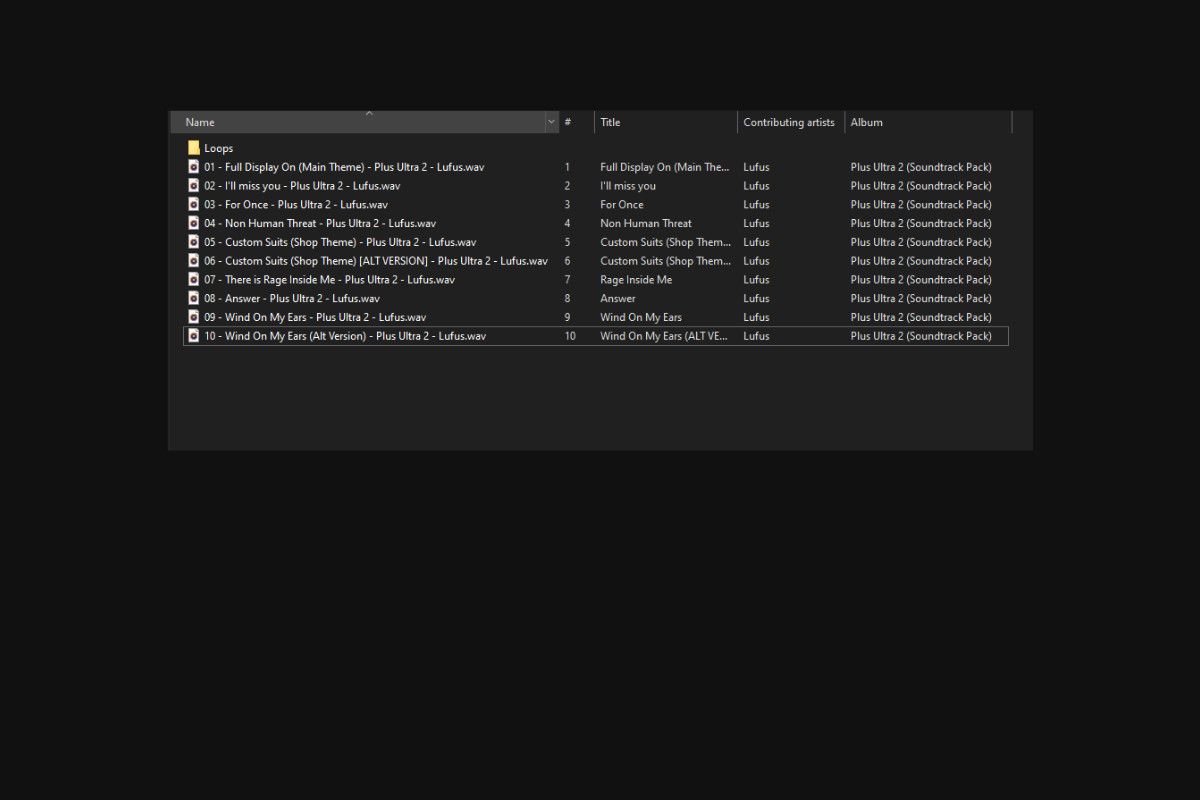Click the file icon for track 05 Custom Suits
Image resolution: width=1200 pixels, height=800 pixels.
click(x=194, y=242)
